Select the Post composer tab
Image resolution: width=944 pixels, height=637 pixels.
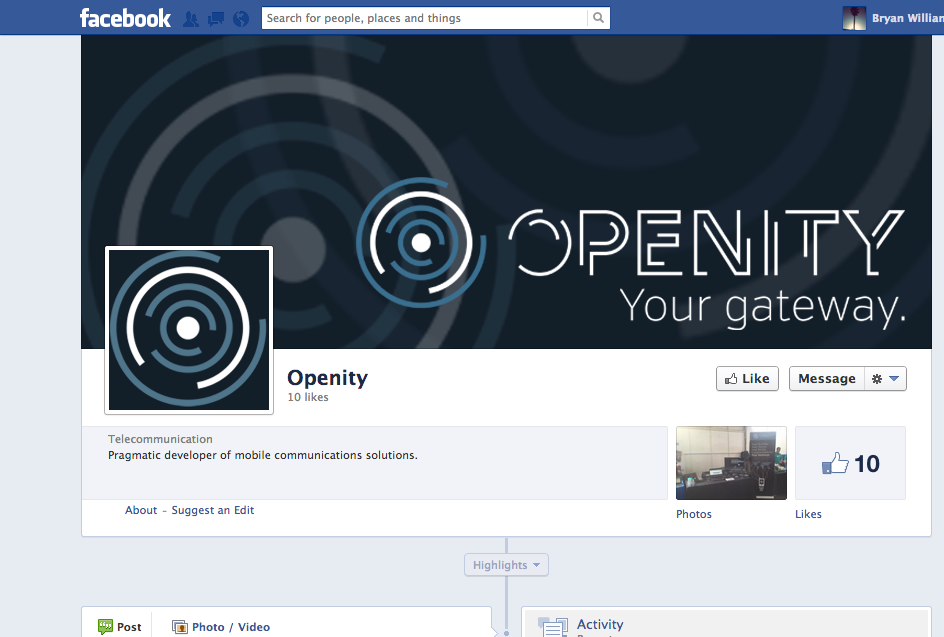[120, 627]
